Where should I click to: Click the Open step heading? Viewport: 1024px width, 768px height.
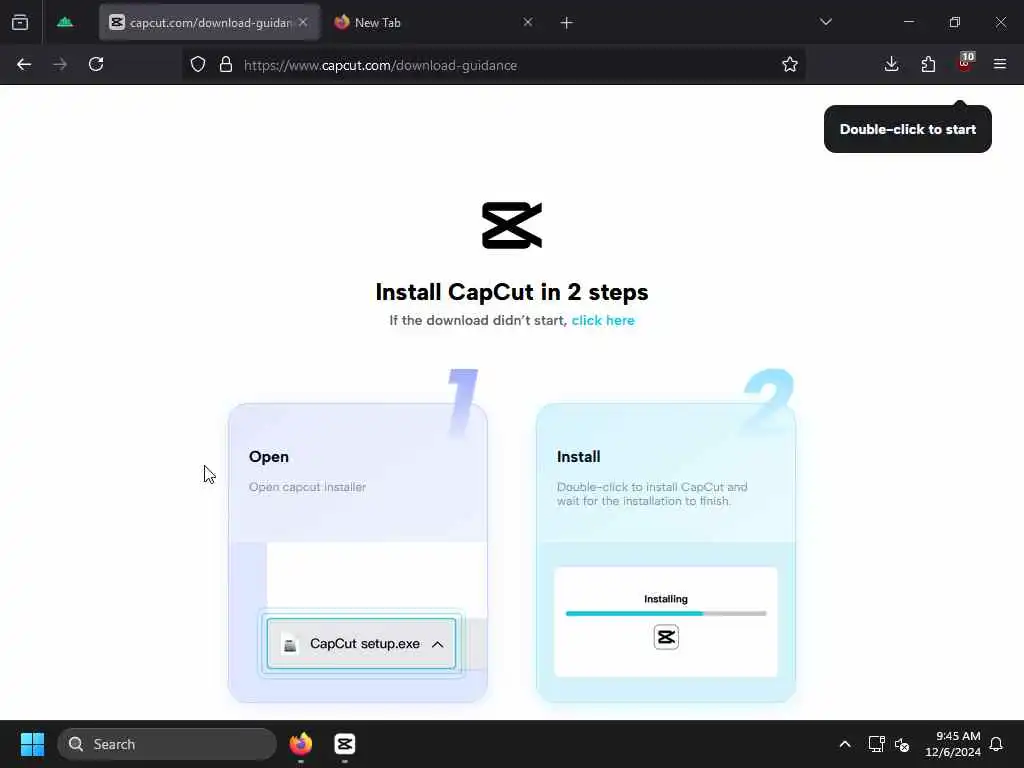click(268, 457)
